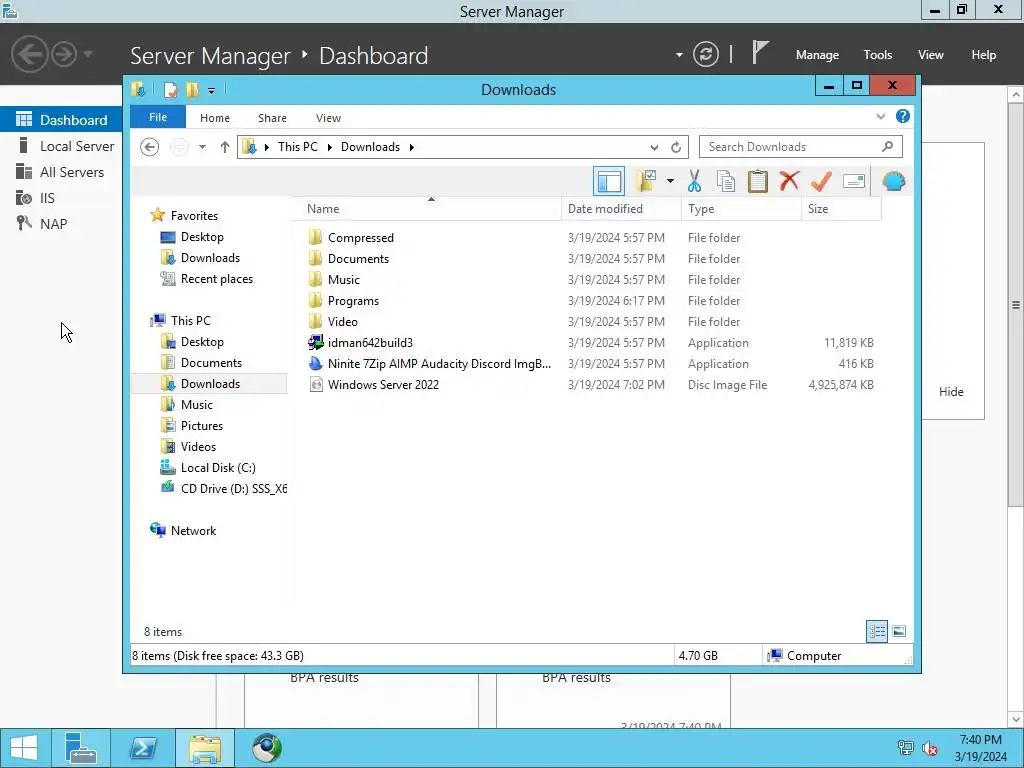This screenshot has height=768, width=1024.
Task: Expand Downloads breadcrumb arrow
Action: [x=411, y=147]
